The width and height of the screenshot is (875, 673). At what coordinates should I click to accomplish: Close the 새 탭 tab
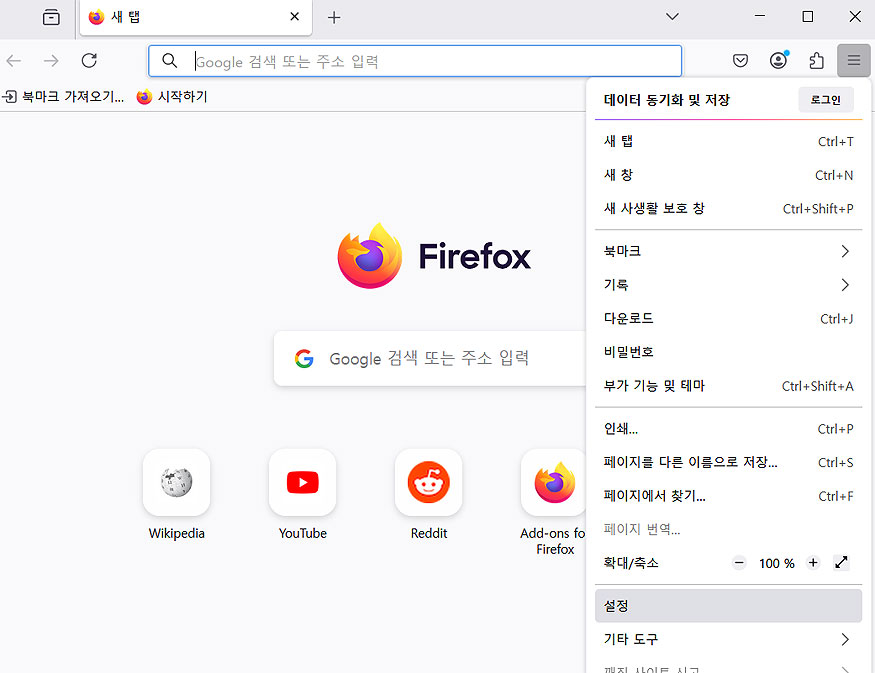(x=295, y=17)
